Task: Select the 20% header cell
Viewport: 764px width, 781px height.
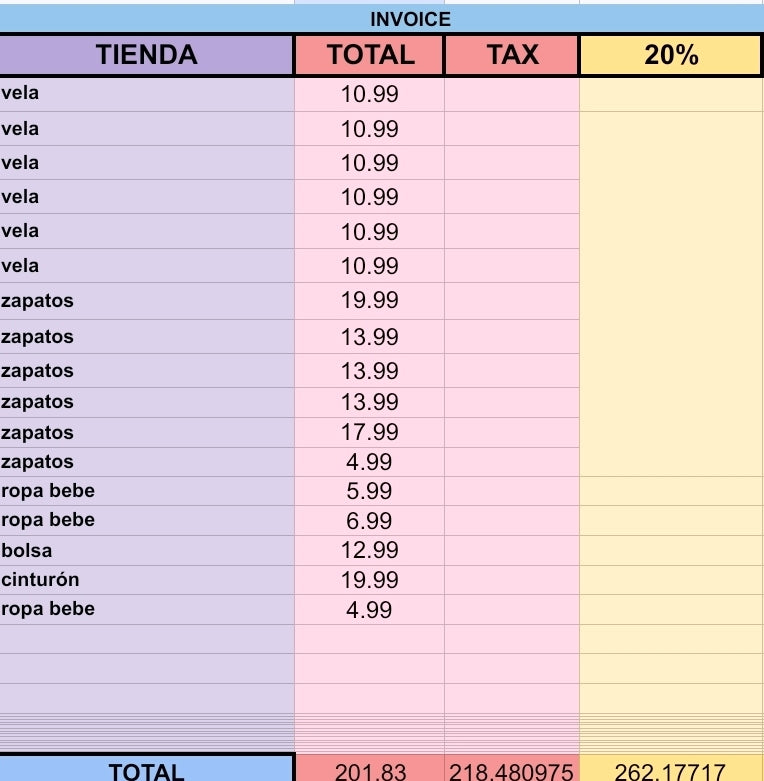Action: [x=670, y=55]
